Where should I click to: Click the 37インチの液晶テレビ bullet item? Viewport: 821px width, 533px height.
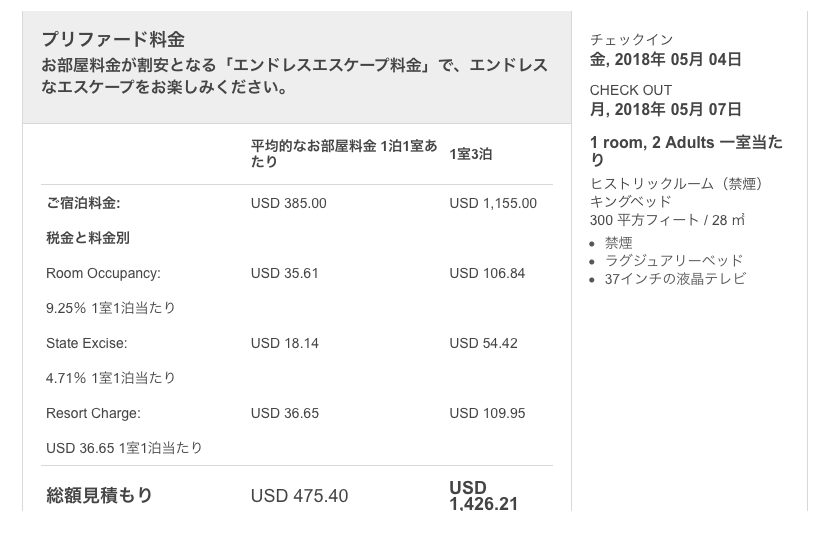675,279
